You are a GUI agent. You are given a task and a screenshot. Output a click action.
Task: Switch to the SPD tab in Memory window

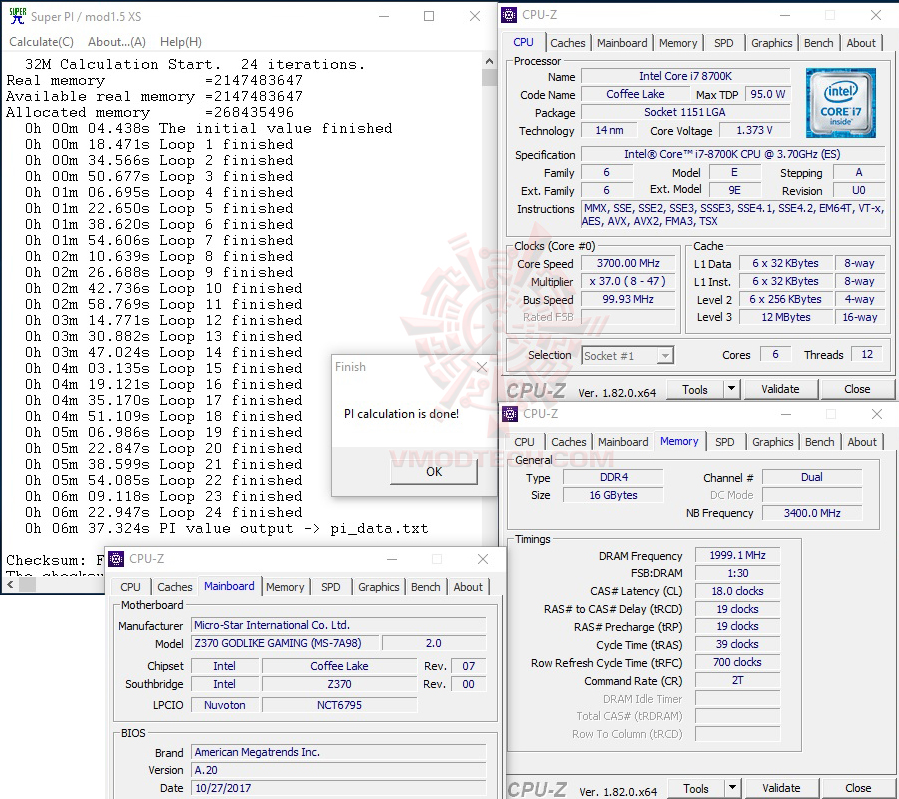point(725,441)
